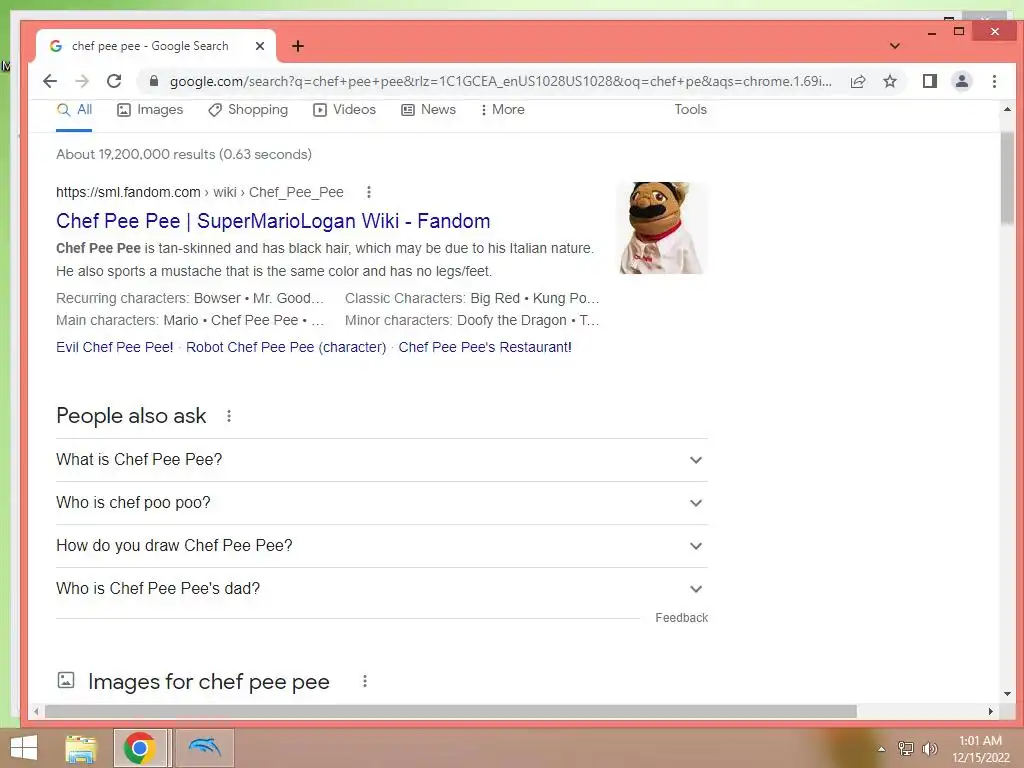Switch to Shopping results
The width and height of the screenshot is (1024, 768).
pos(248,110)
